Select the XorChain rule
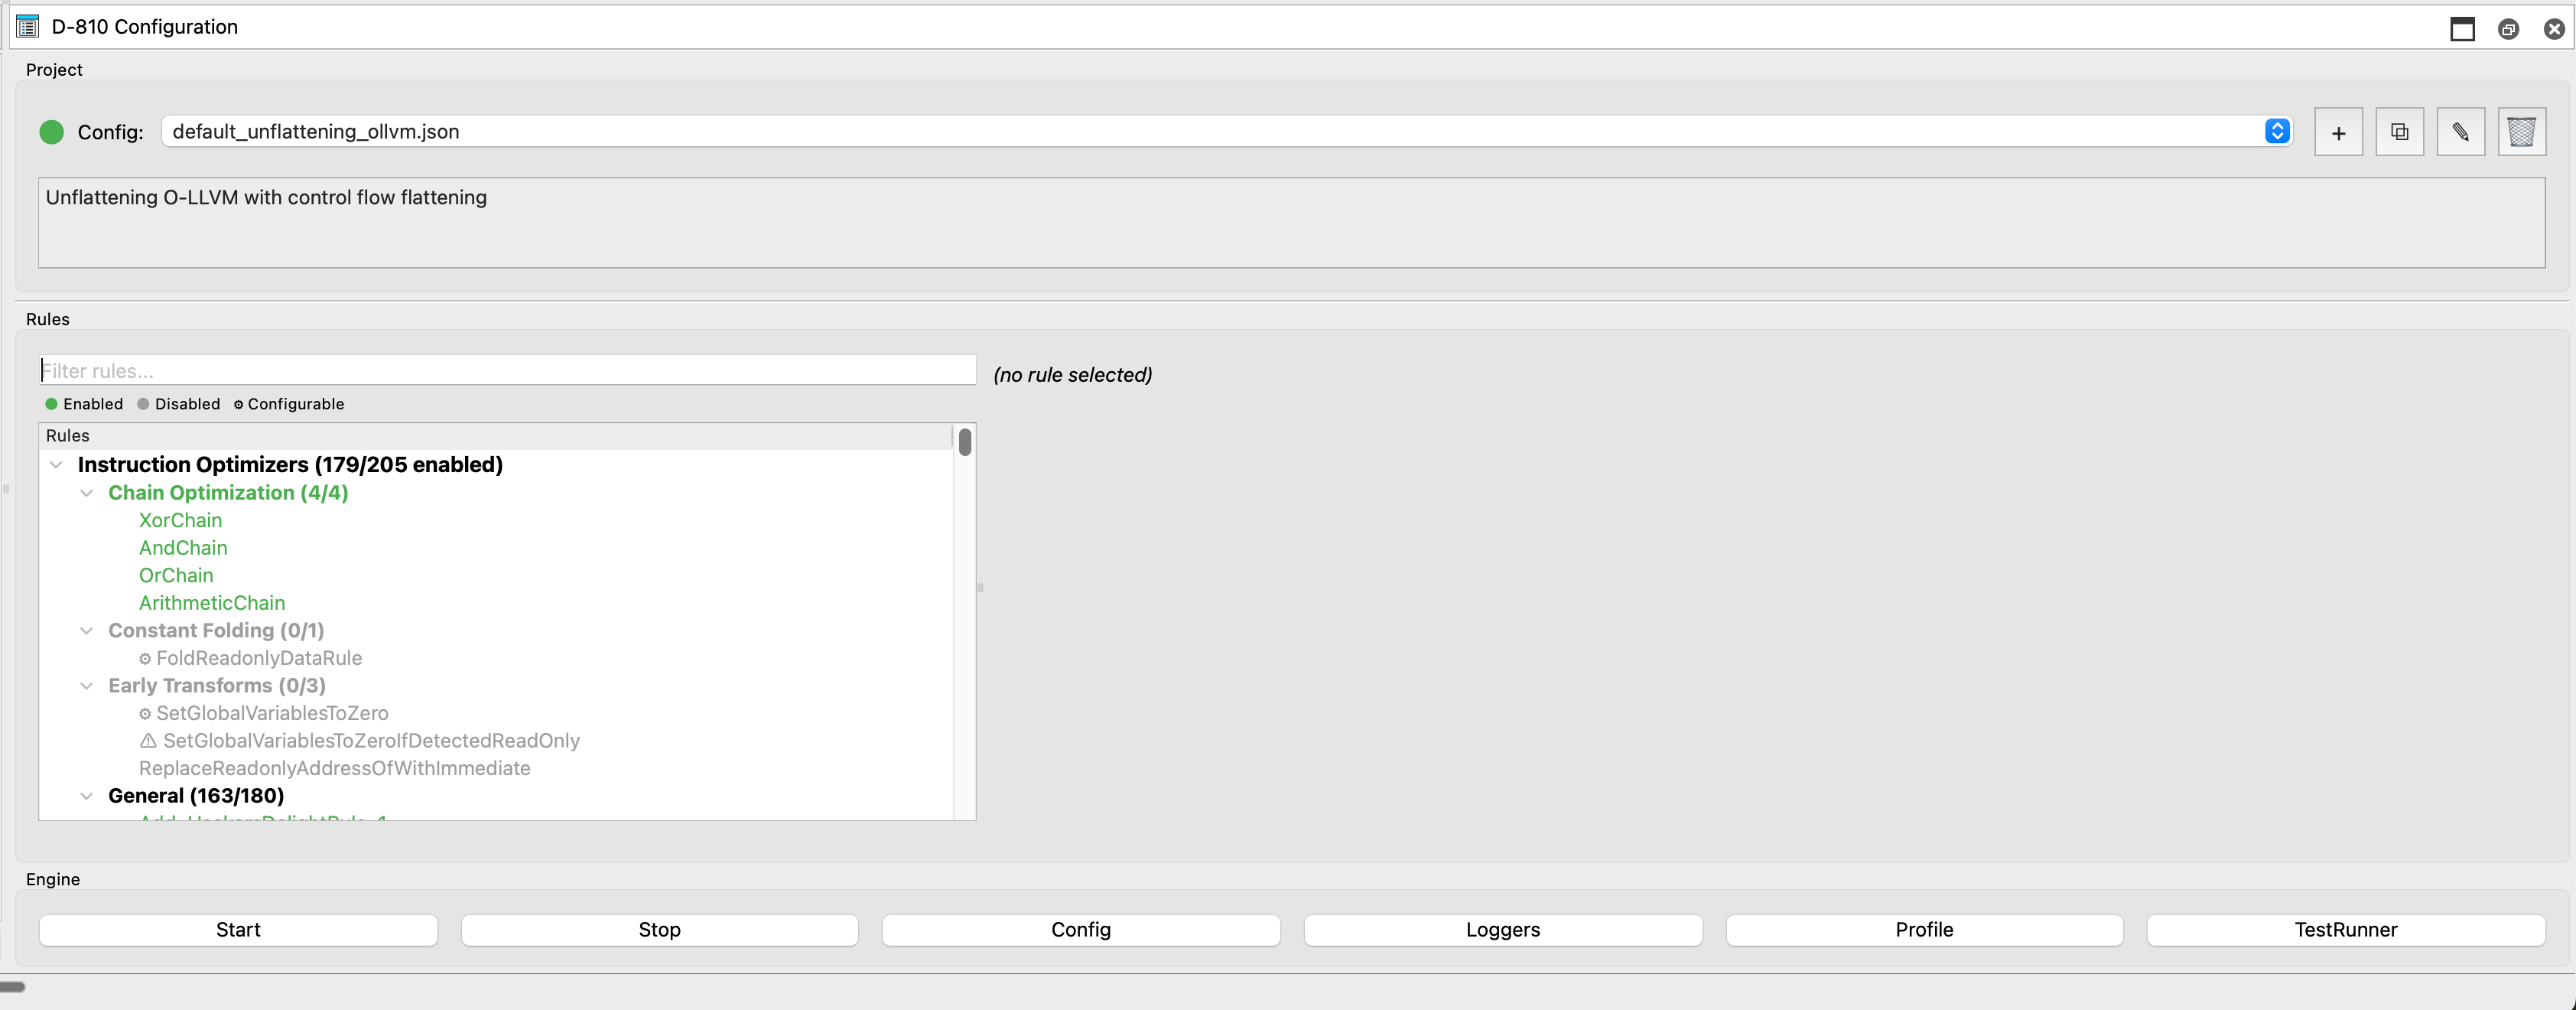Viewport: 2576px width, 1010px height. pyautogui.click(x=180, y=520)
